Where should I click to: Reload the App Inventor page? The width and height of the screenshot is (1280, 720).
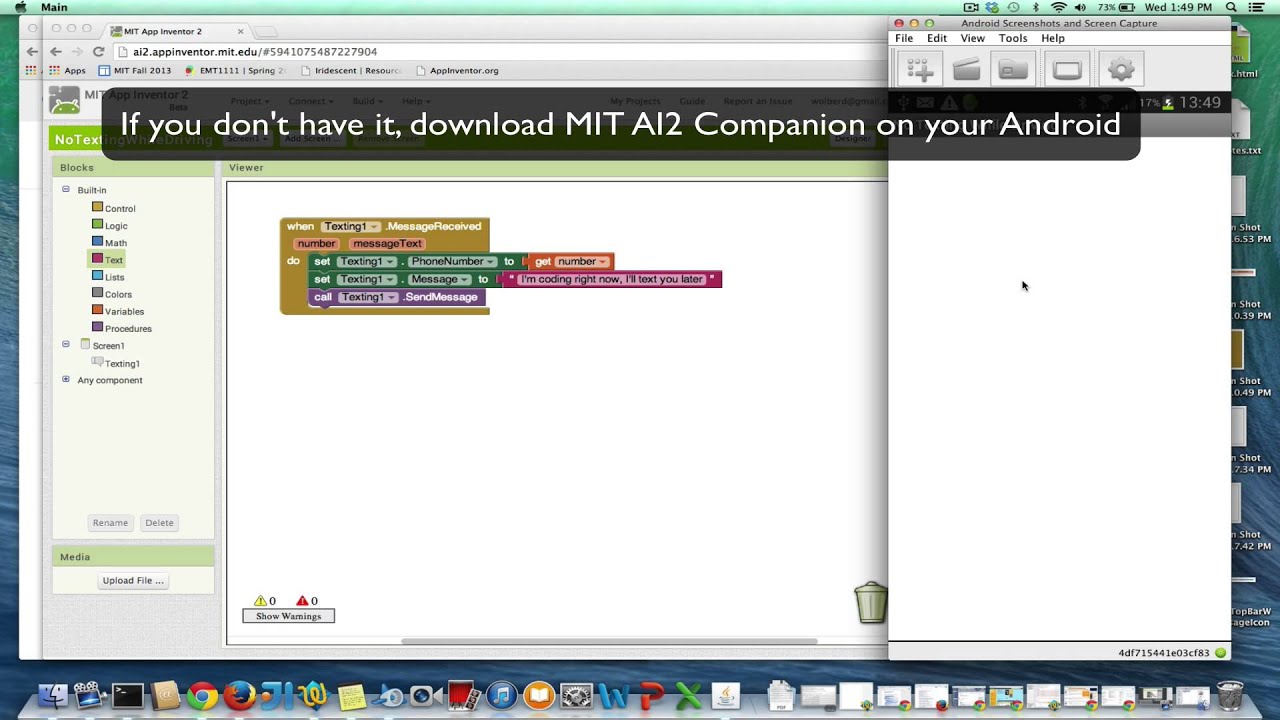tap(98, 51)
